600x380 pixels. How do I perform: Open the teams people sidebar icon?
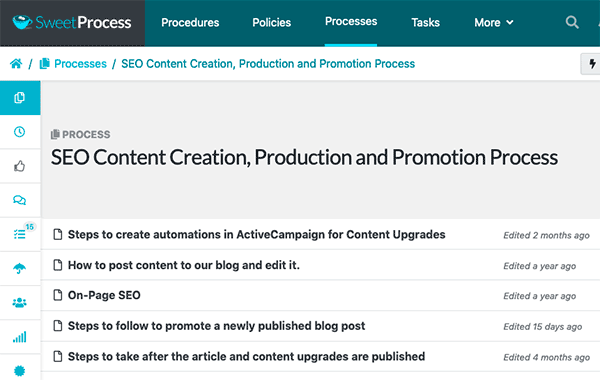click(20, 303)
